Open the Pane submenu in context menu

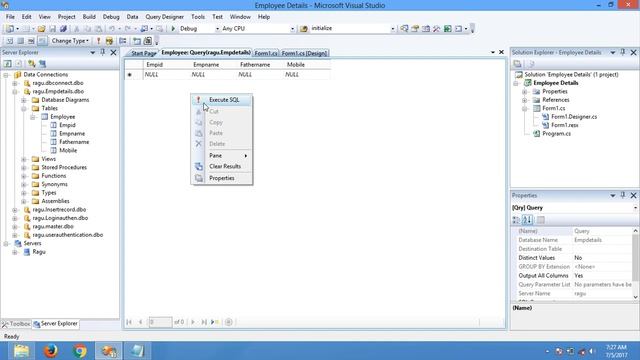222,156
